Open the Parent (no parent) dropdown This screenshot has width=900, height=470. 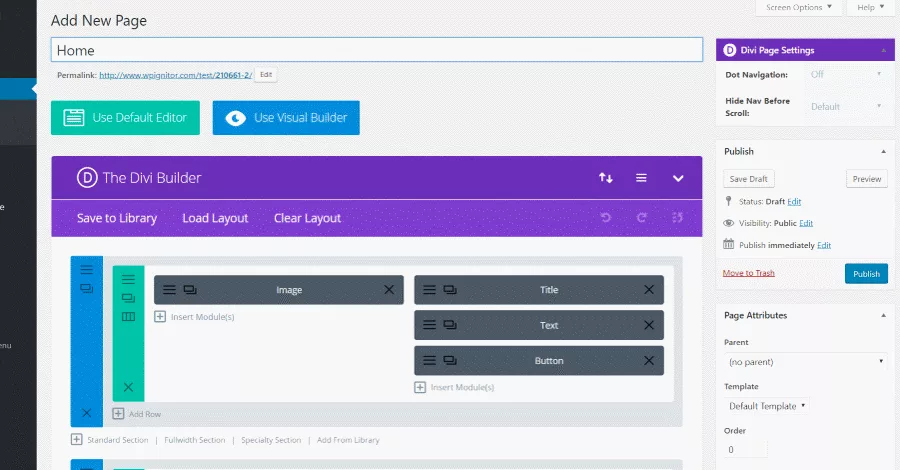[805, 362]
